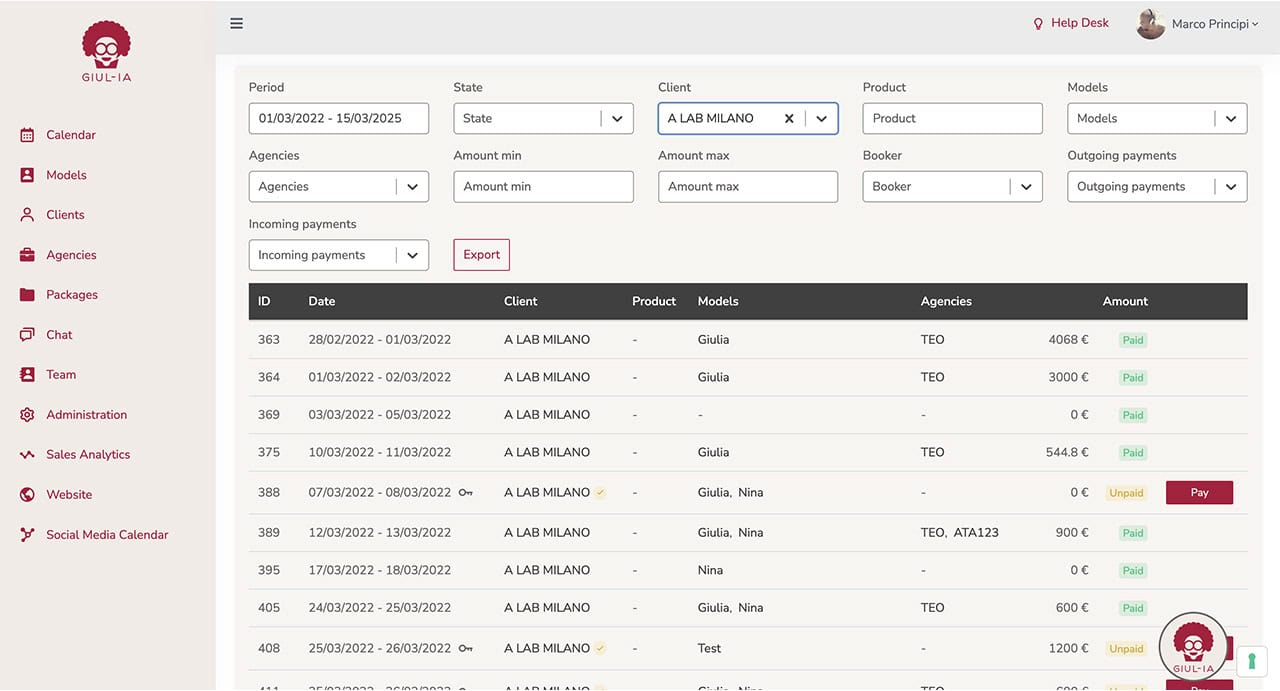Click booking ID 405
Image resolution: width=1280 pixels, height=691 pixels.
click(x=269, y=608)
